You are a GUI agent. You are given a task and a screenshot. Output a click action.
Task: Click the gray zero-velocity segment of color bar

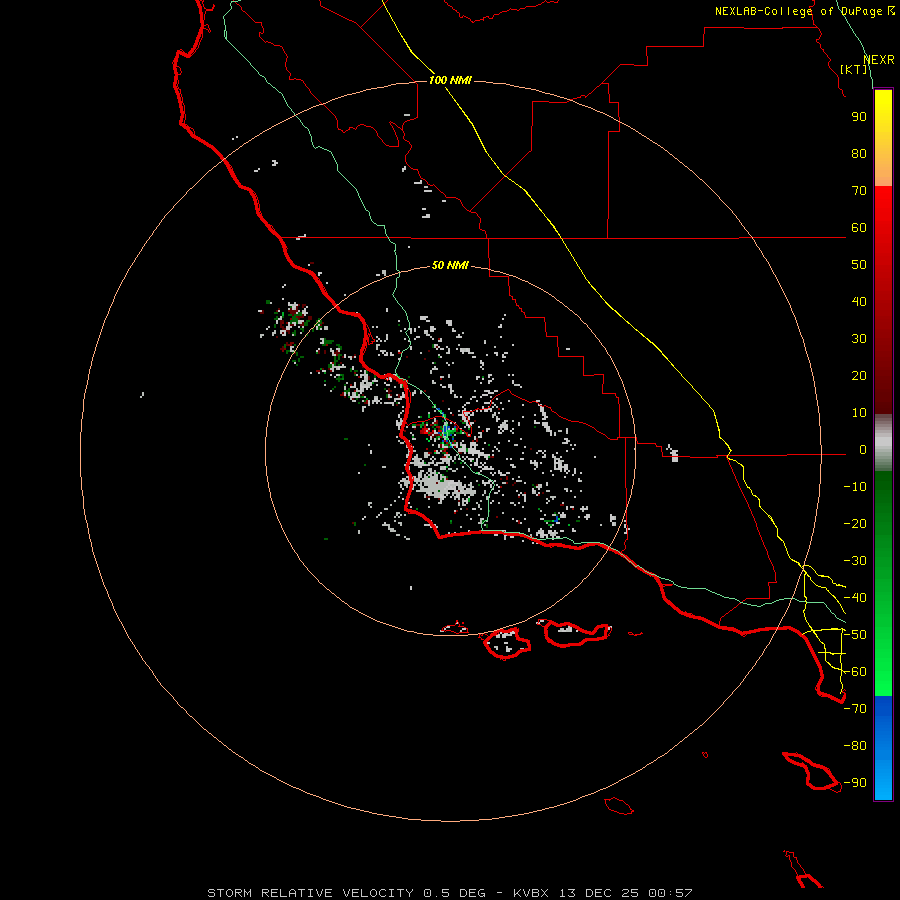point(883,443)
